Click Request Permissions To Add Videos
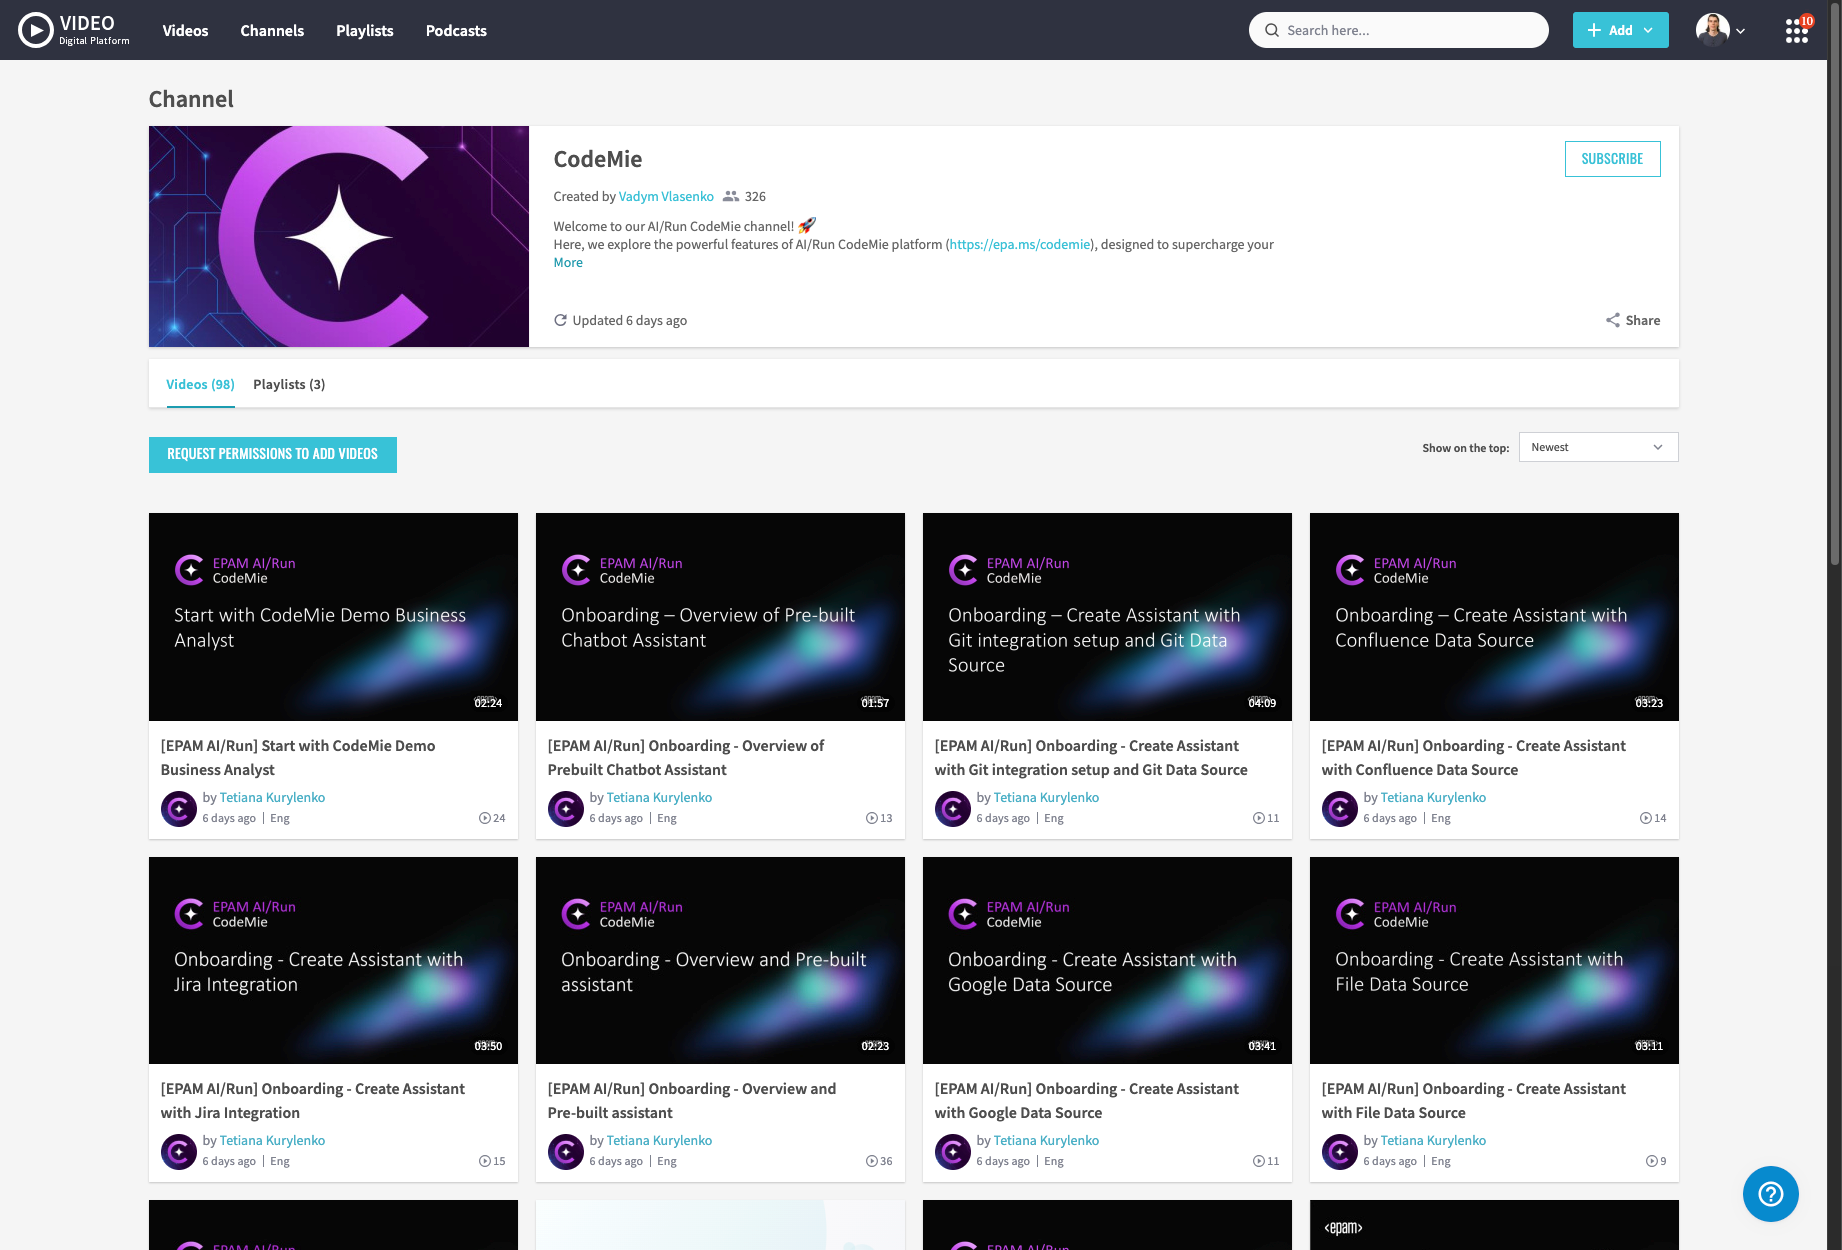Viewport: 1842px width, 1250px height. click(272, 454)
